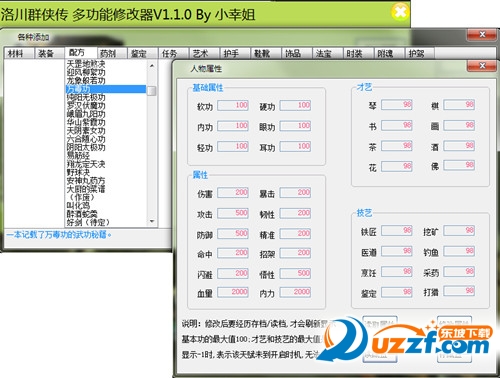The image size is (500, 378).
Task: Click the 钓鱼 skill field
Action: pyautogui.click(x=459, y=251)
